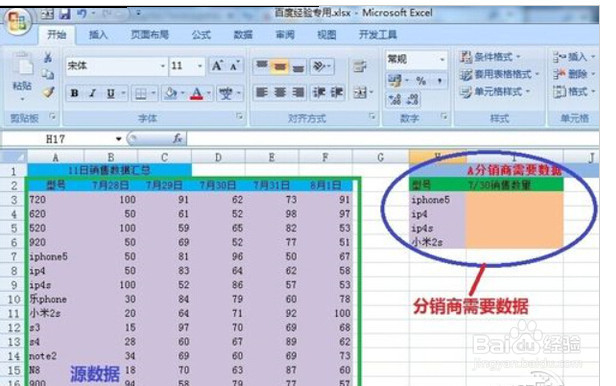The width and height of the screenshot is (616, 386).
Task: Increase font size with large A
Action: click(x=217, y=66)
